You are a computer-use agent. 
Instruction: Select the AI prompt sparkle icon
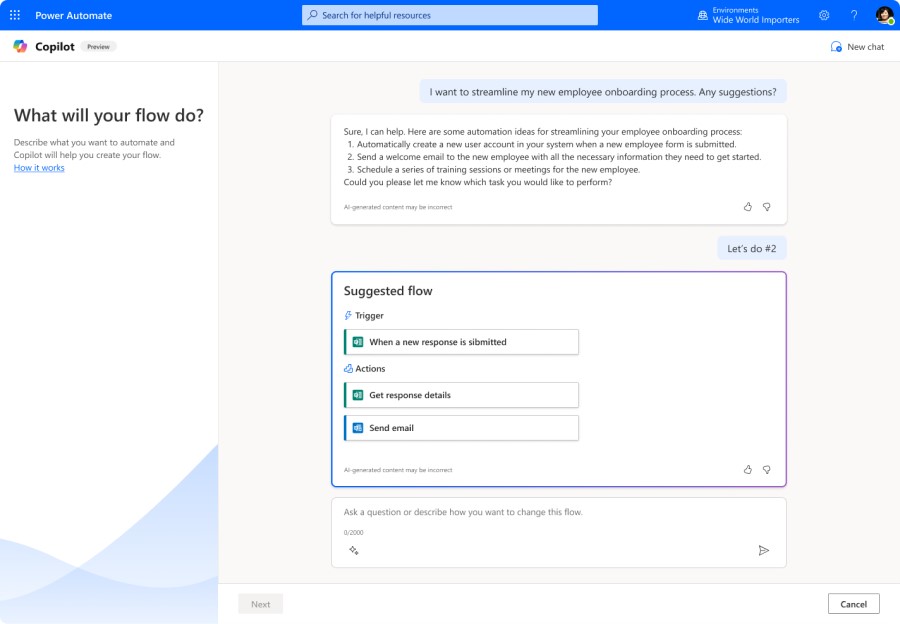(352, 550)
